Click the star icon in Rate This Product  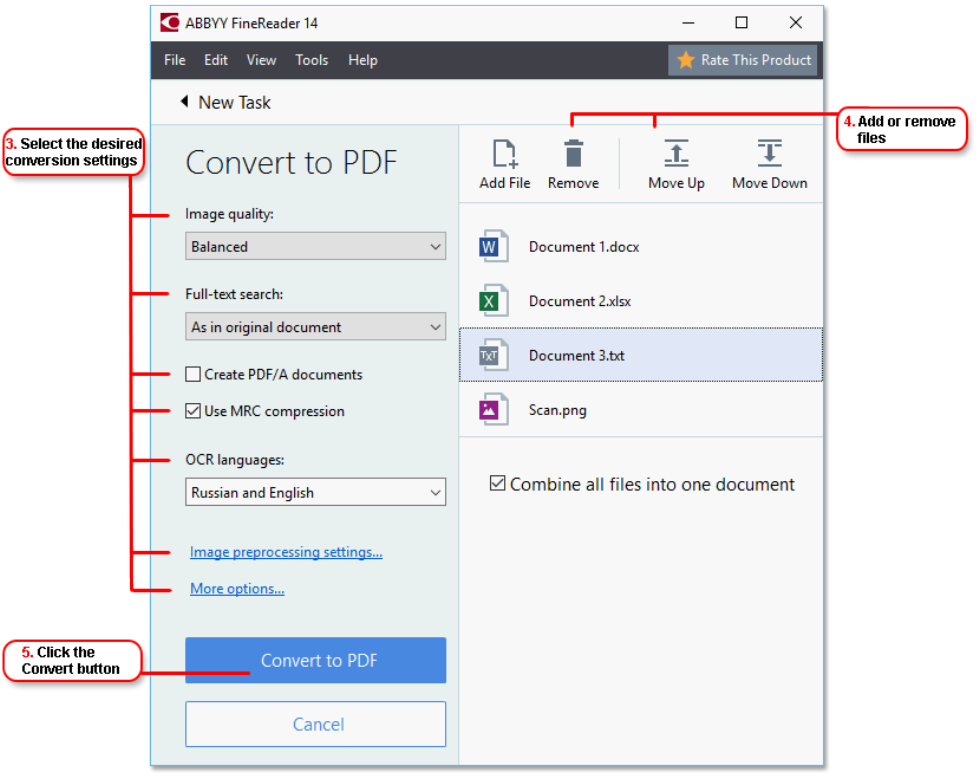pyautogui.click(x=686, y=60)
